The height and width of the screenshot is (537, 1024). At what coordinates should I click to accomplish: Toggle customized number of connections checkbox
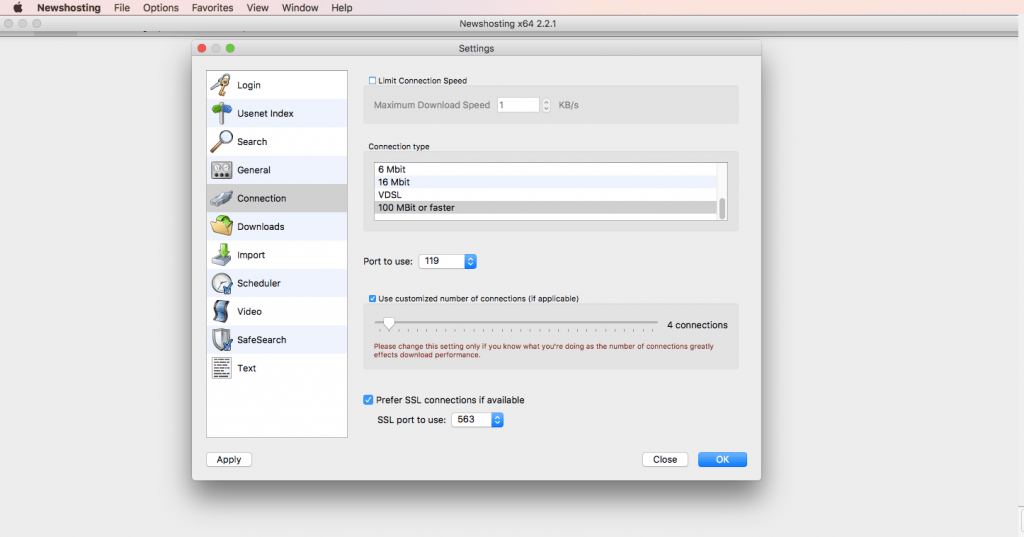[x=372, y=299]
